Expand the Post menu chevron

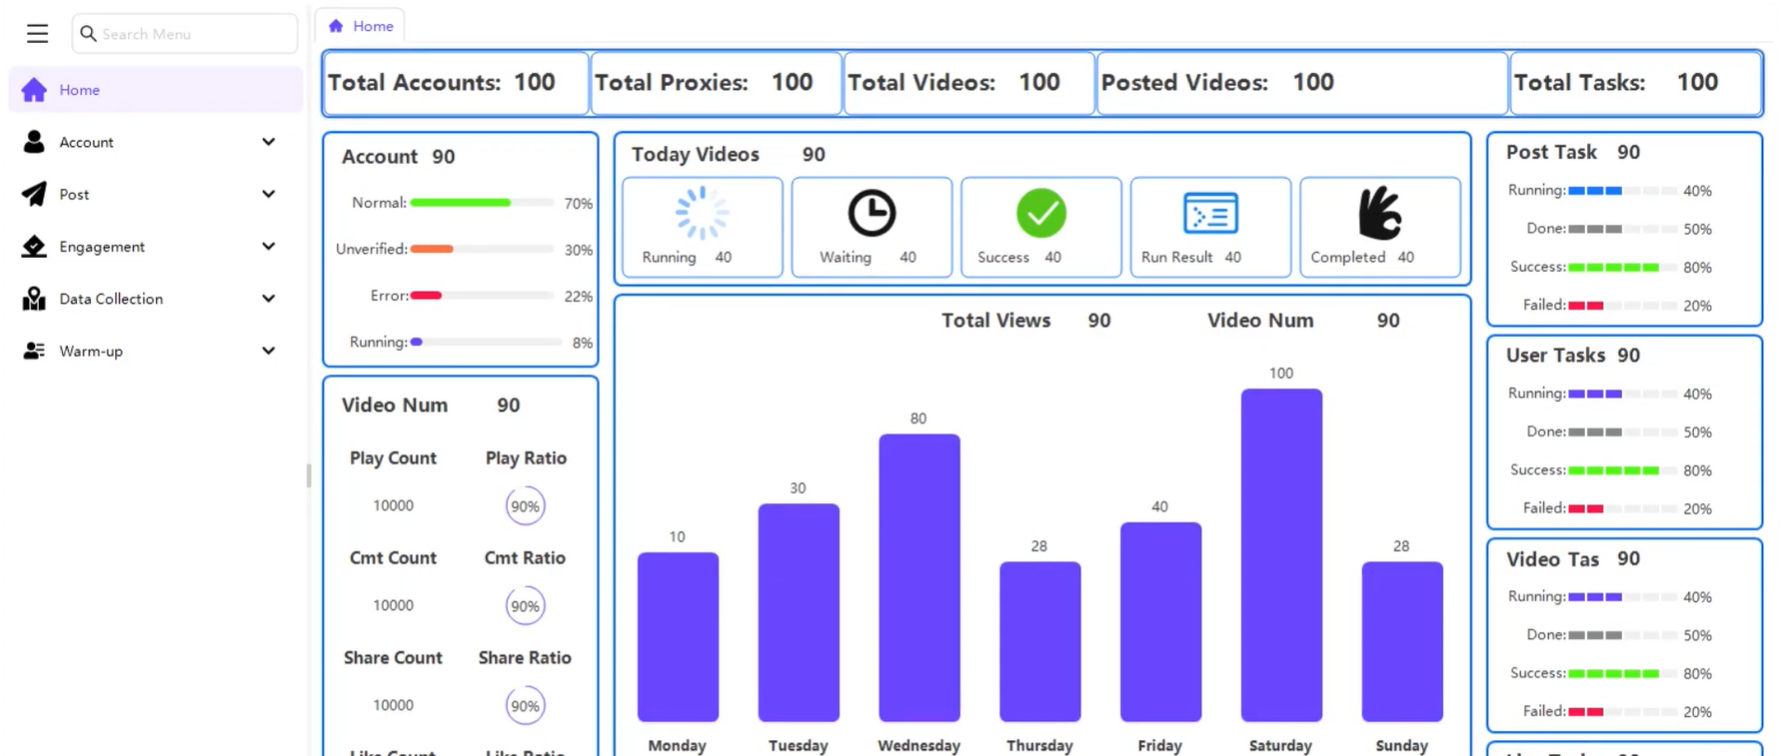click(268, 194)
